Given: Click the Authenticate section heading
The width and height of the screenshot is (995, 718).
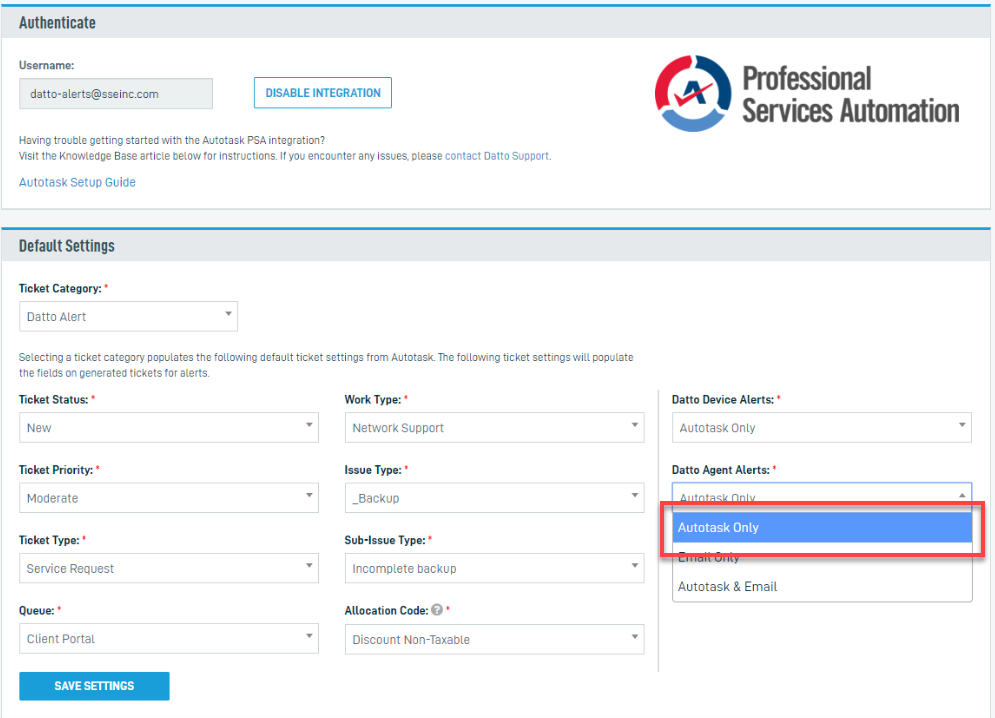Looking at the screenshot, I should 57,23.
